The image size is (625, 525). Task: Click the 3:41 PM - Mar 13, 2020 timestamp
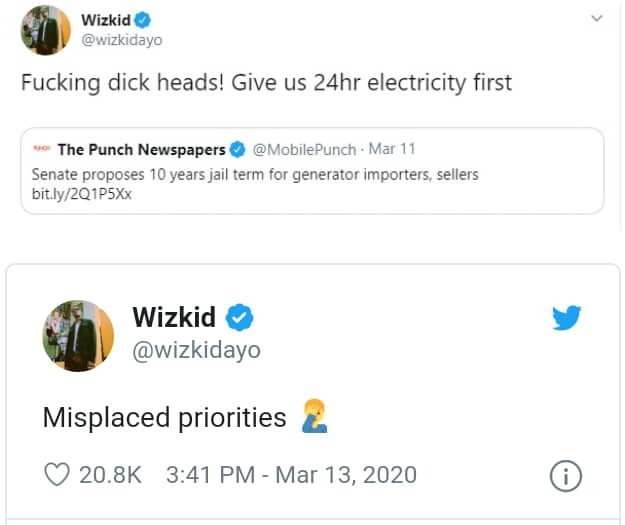coord(289,474)
